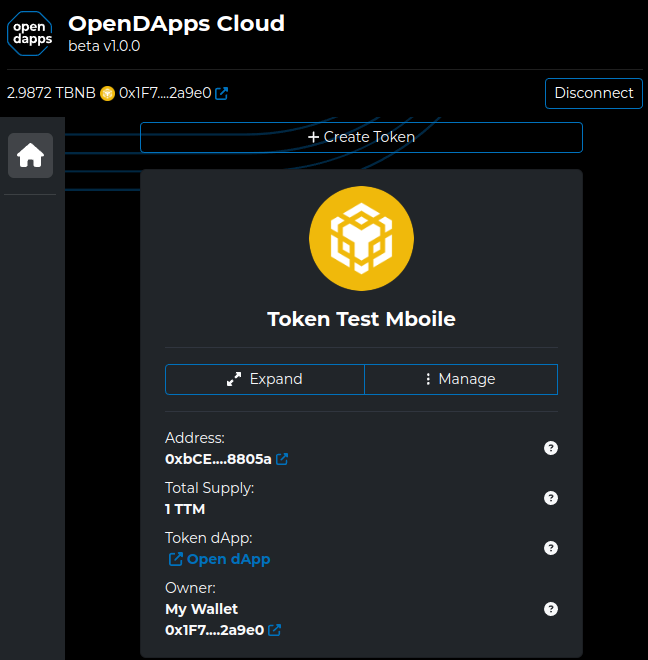The width and height of the screenshot is (648, 660).
Task: Click help icon for Total Supply
Action: [x=551, y=498]
